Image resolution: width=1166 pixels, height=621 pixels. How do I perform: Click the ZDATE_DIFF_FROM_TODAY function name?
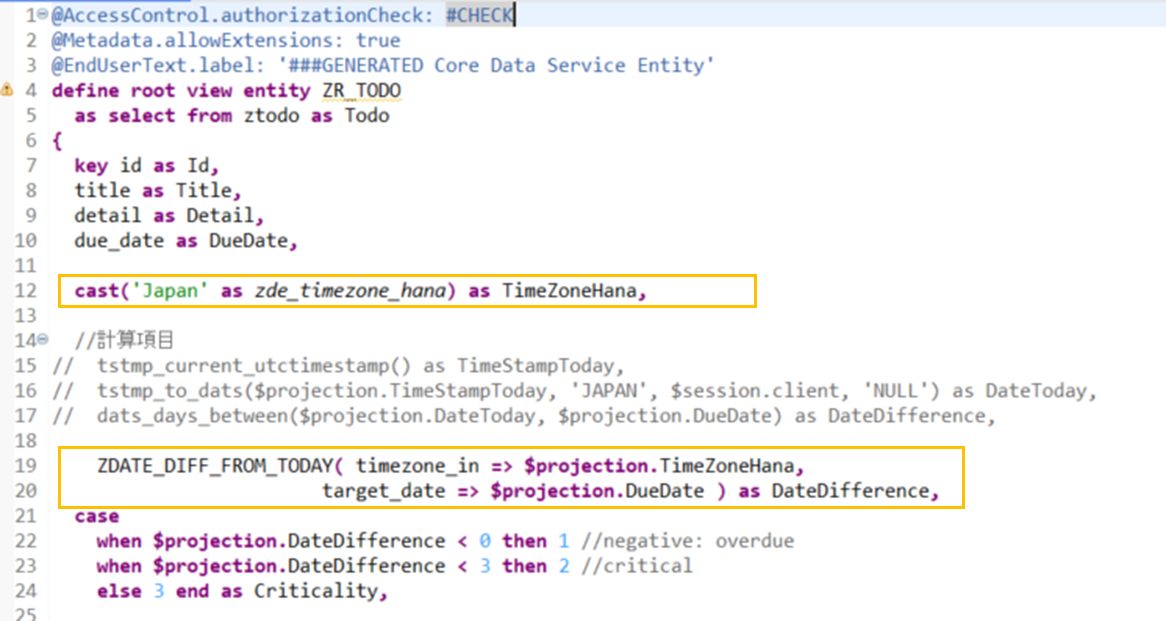click(x=214, y=466)
